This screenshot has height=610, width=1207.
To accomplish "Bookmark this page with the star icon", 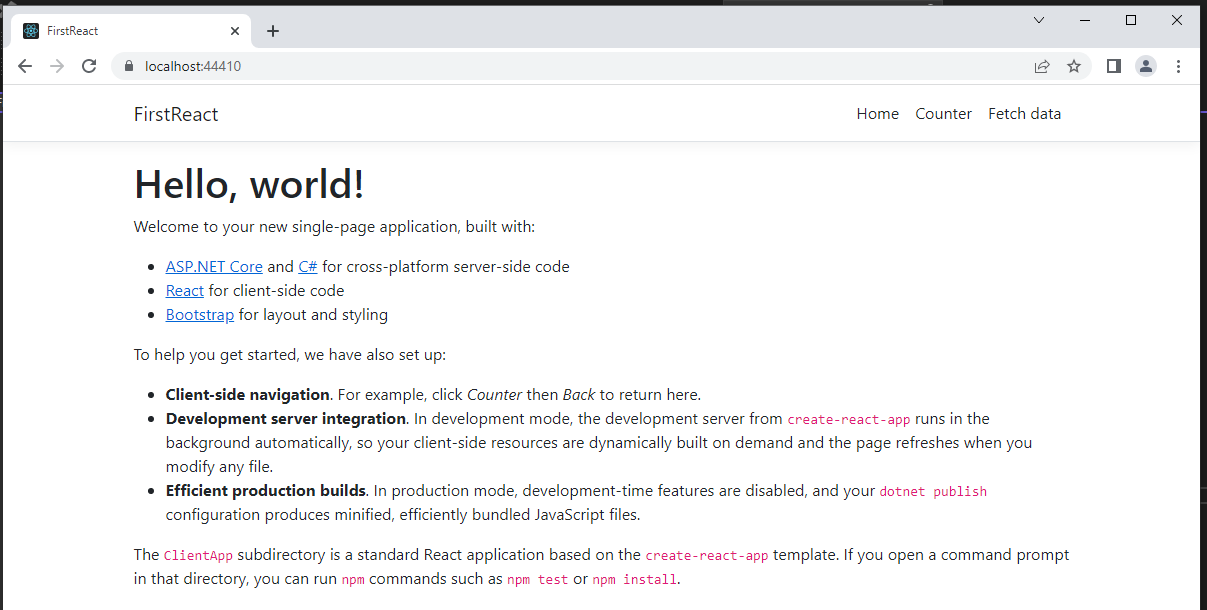I will coord(1074,66).
